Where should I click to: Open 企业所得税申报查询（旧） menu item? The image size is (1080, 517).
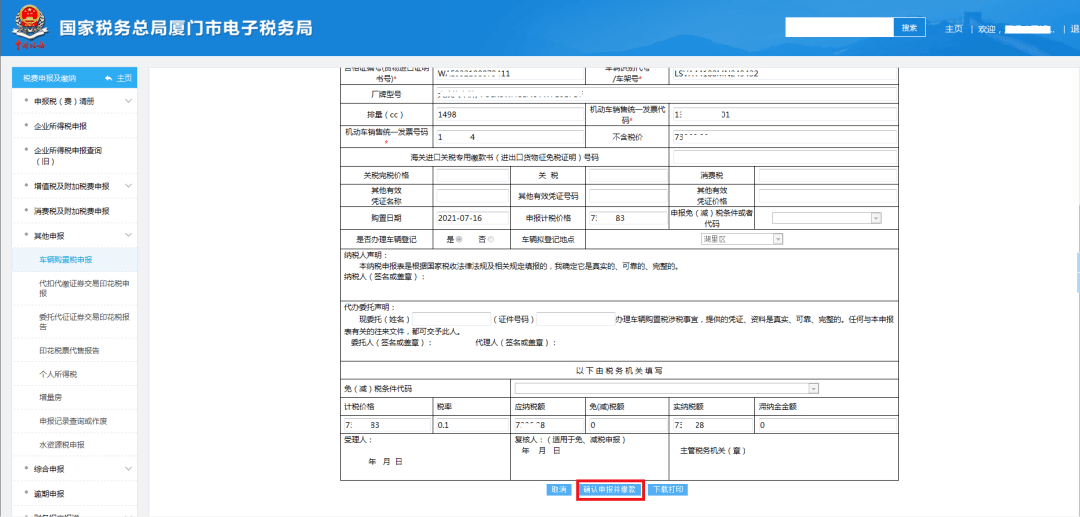coord(66,156)
